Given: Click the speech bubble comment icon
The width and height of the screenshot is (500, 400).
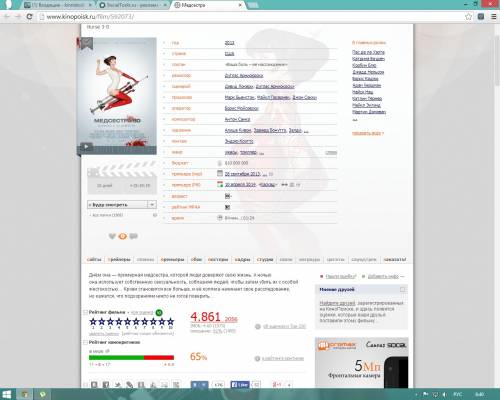Looking at the screenshot, I should (134, 236).
